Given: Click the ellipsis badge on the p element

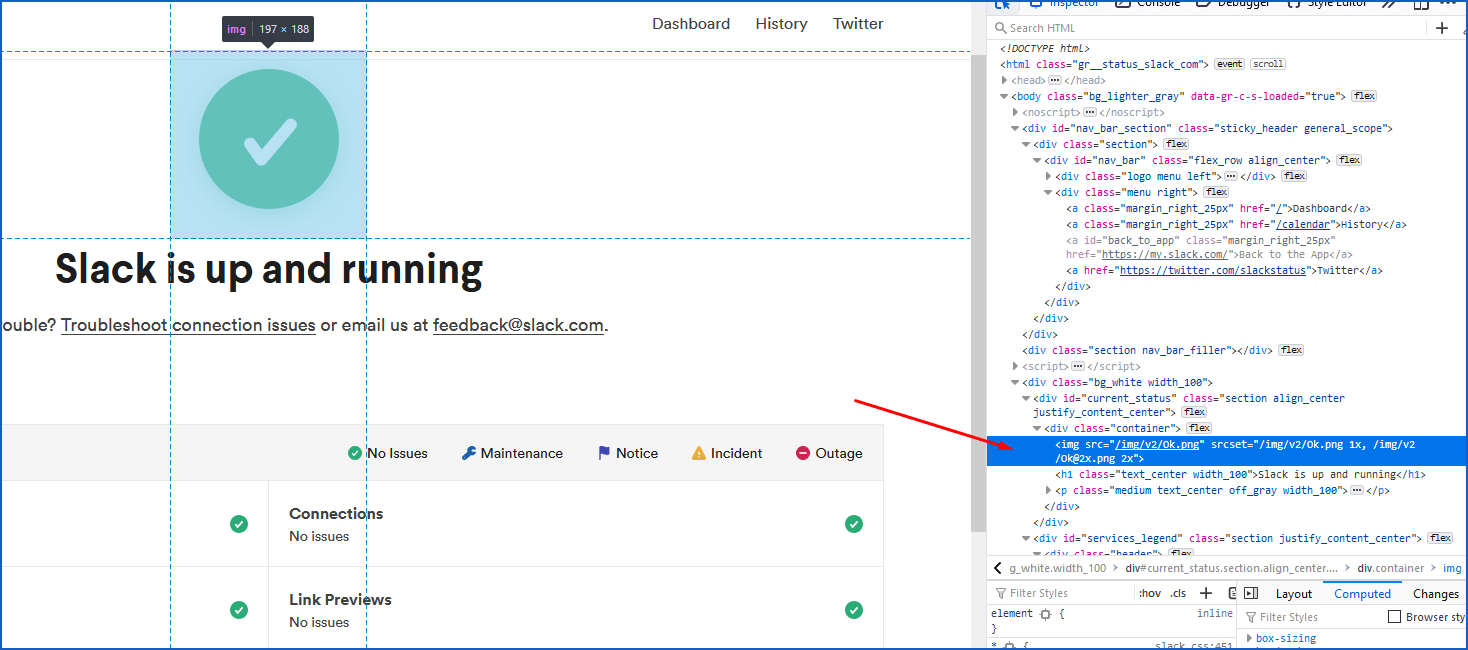Looking at the screenshot, I should pos(1356,490).
